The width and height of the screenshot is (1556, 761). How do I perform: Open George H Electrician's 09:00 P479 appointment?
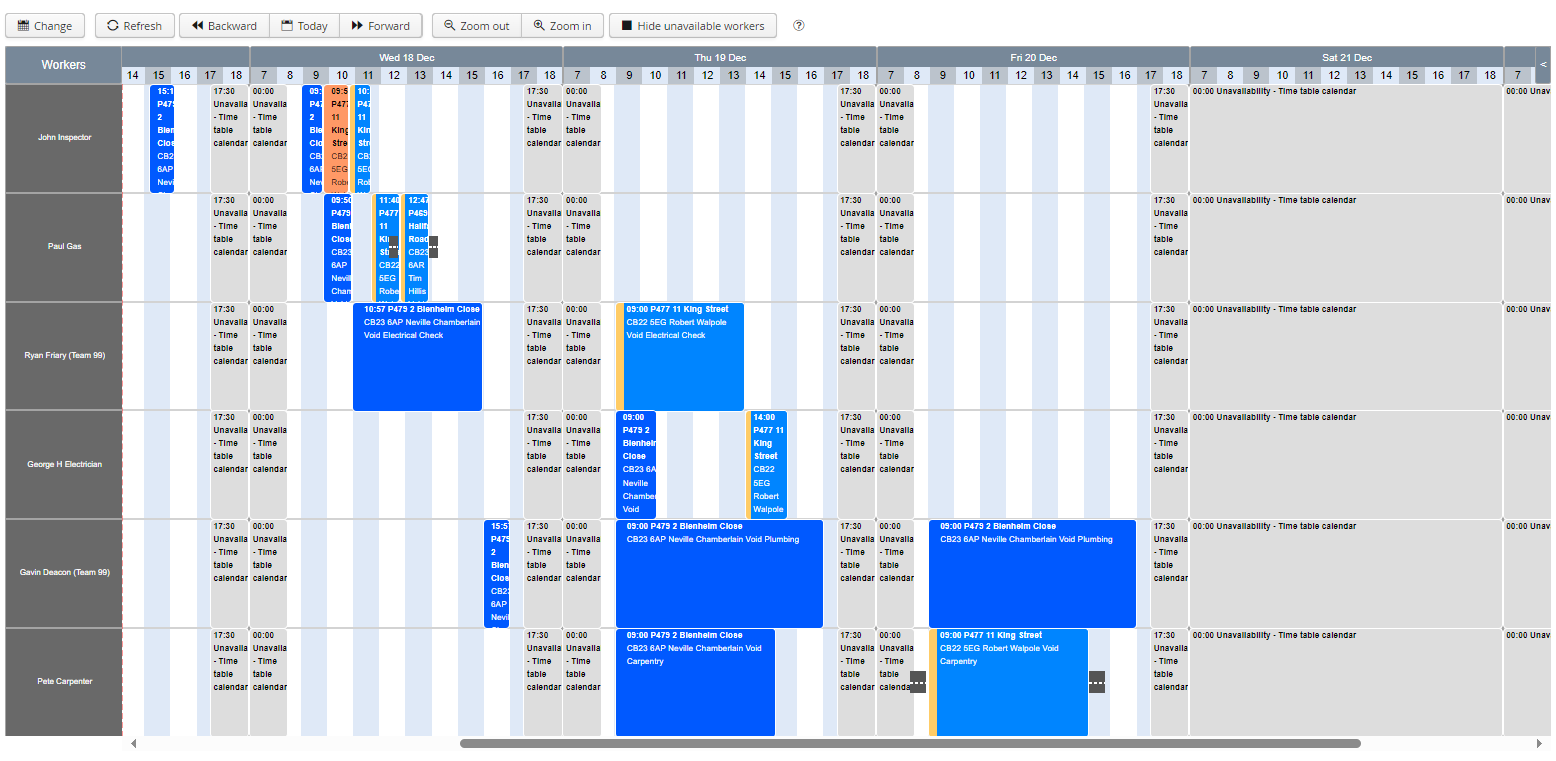click(x=636, y=465)
